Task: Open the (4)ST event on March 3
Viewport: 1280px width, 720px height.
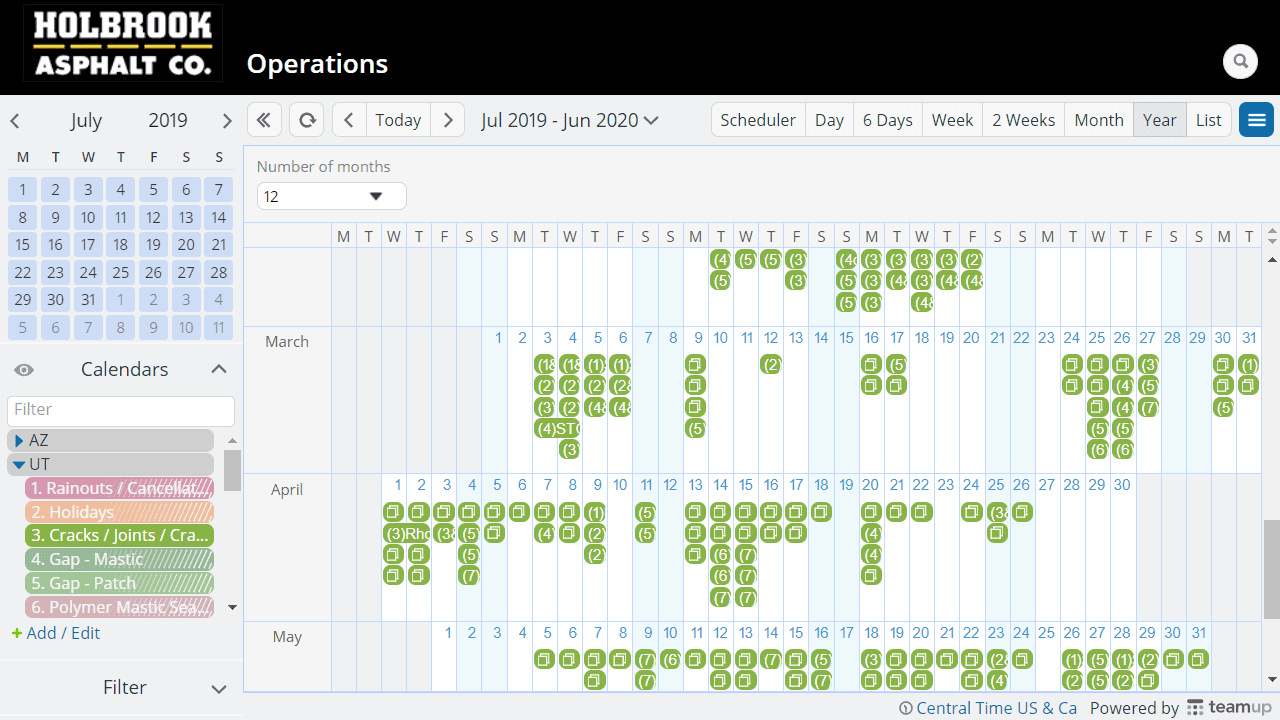Action: (557, 429)
